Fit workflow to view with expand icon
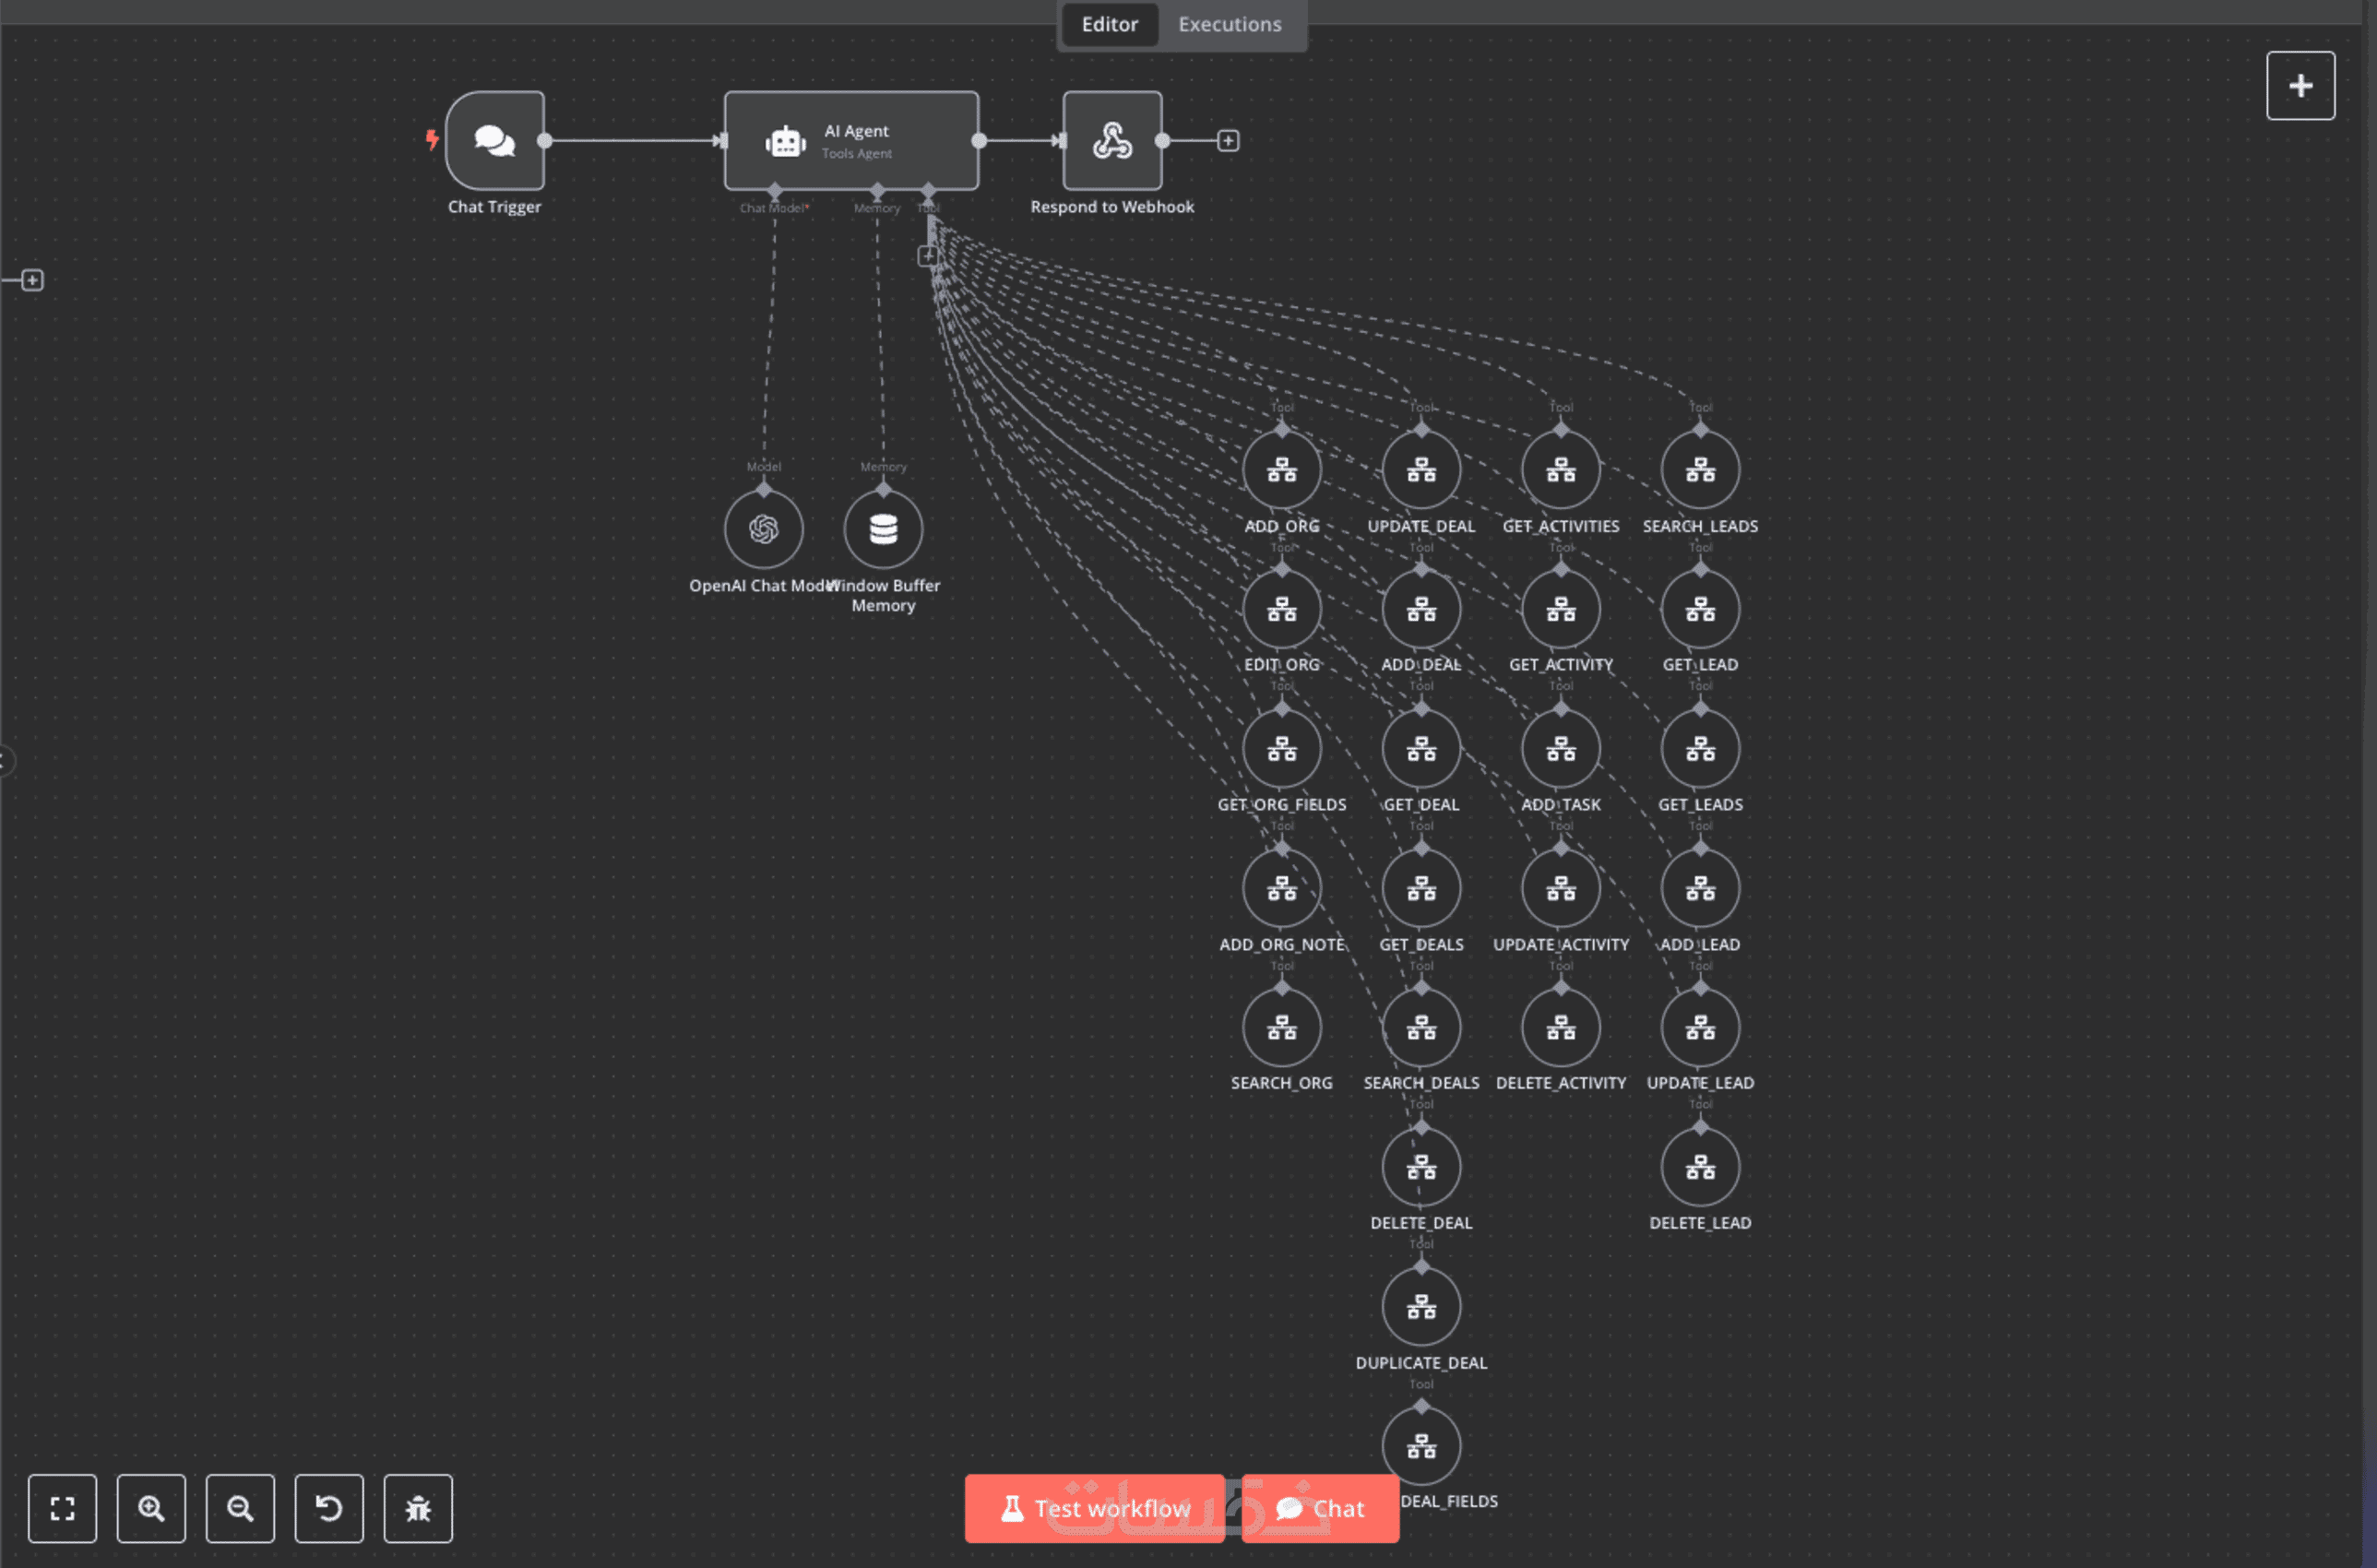Viewport: 2377px width, 1568px height. pyautogui.click(x=62, y=1508)
